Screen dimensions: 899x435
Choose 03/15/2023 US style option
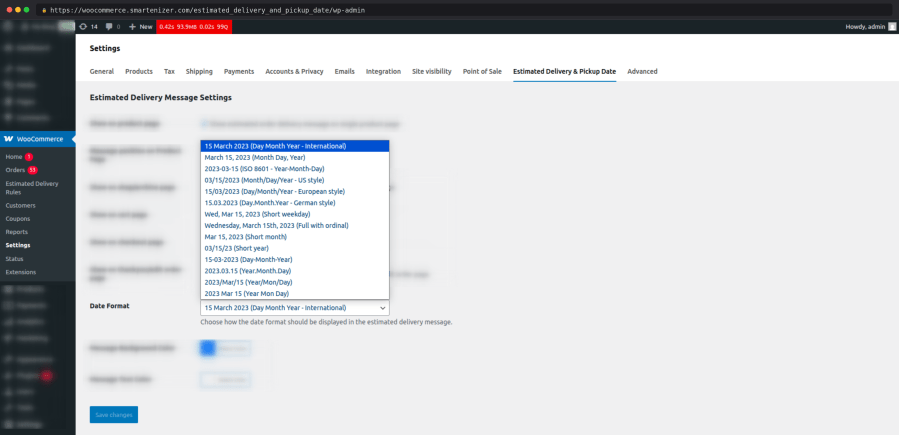(295, 180)
